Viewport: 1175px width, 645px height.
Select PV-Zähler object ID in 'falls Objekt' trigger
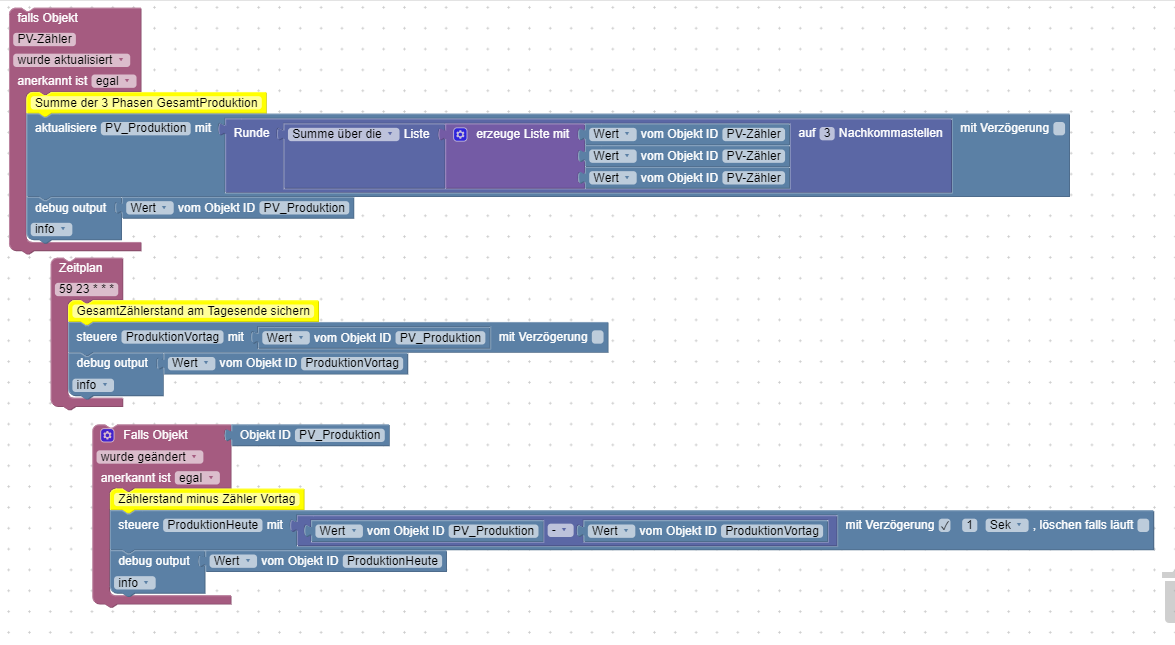tap(45, 39)
